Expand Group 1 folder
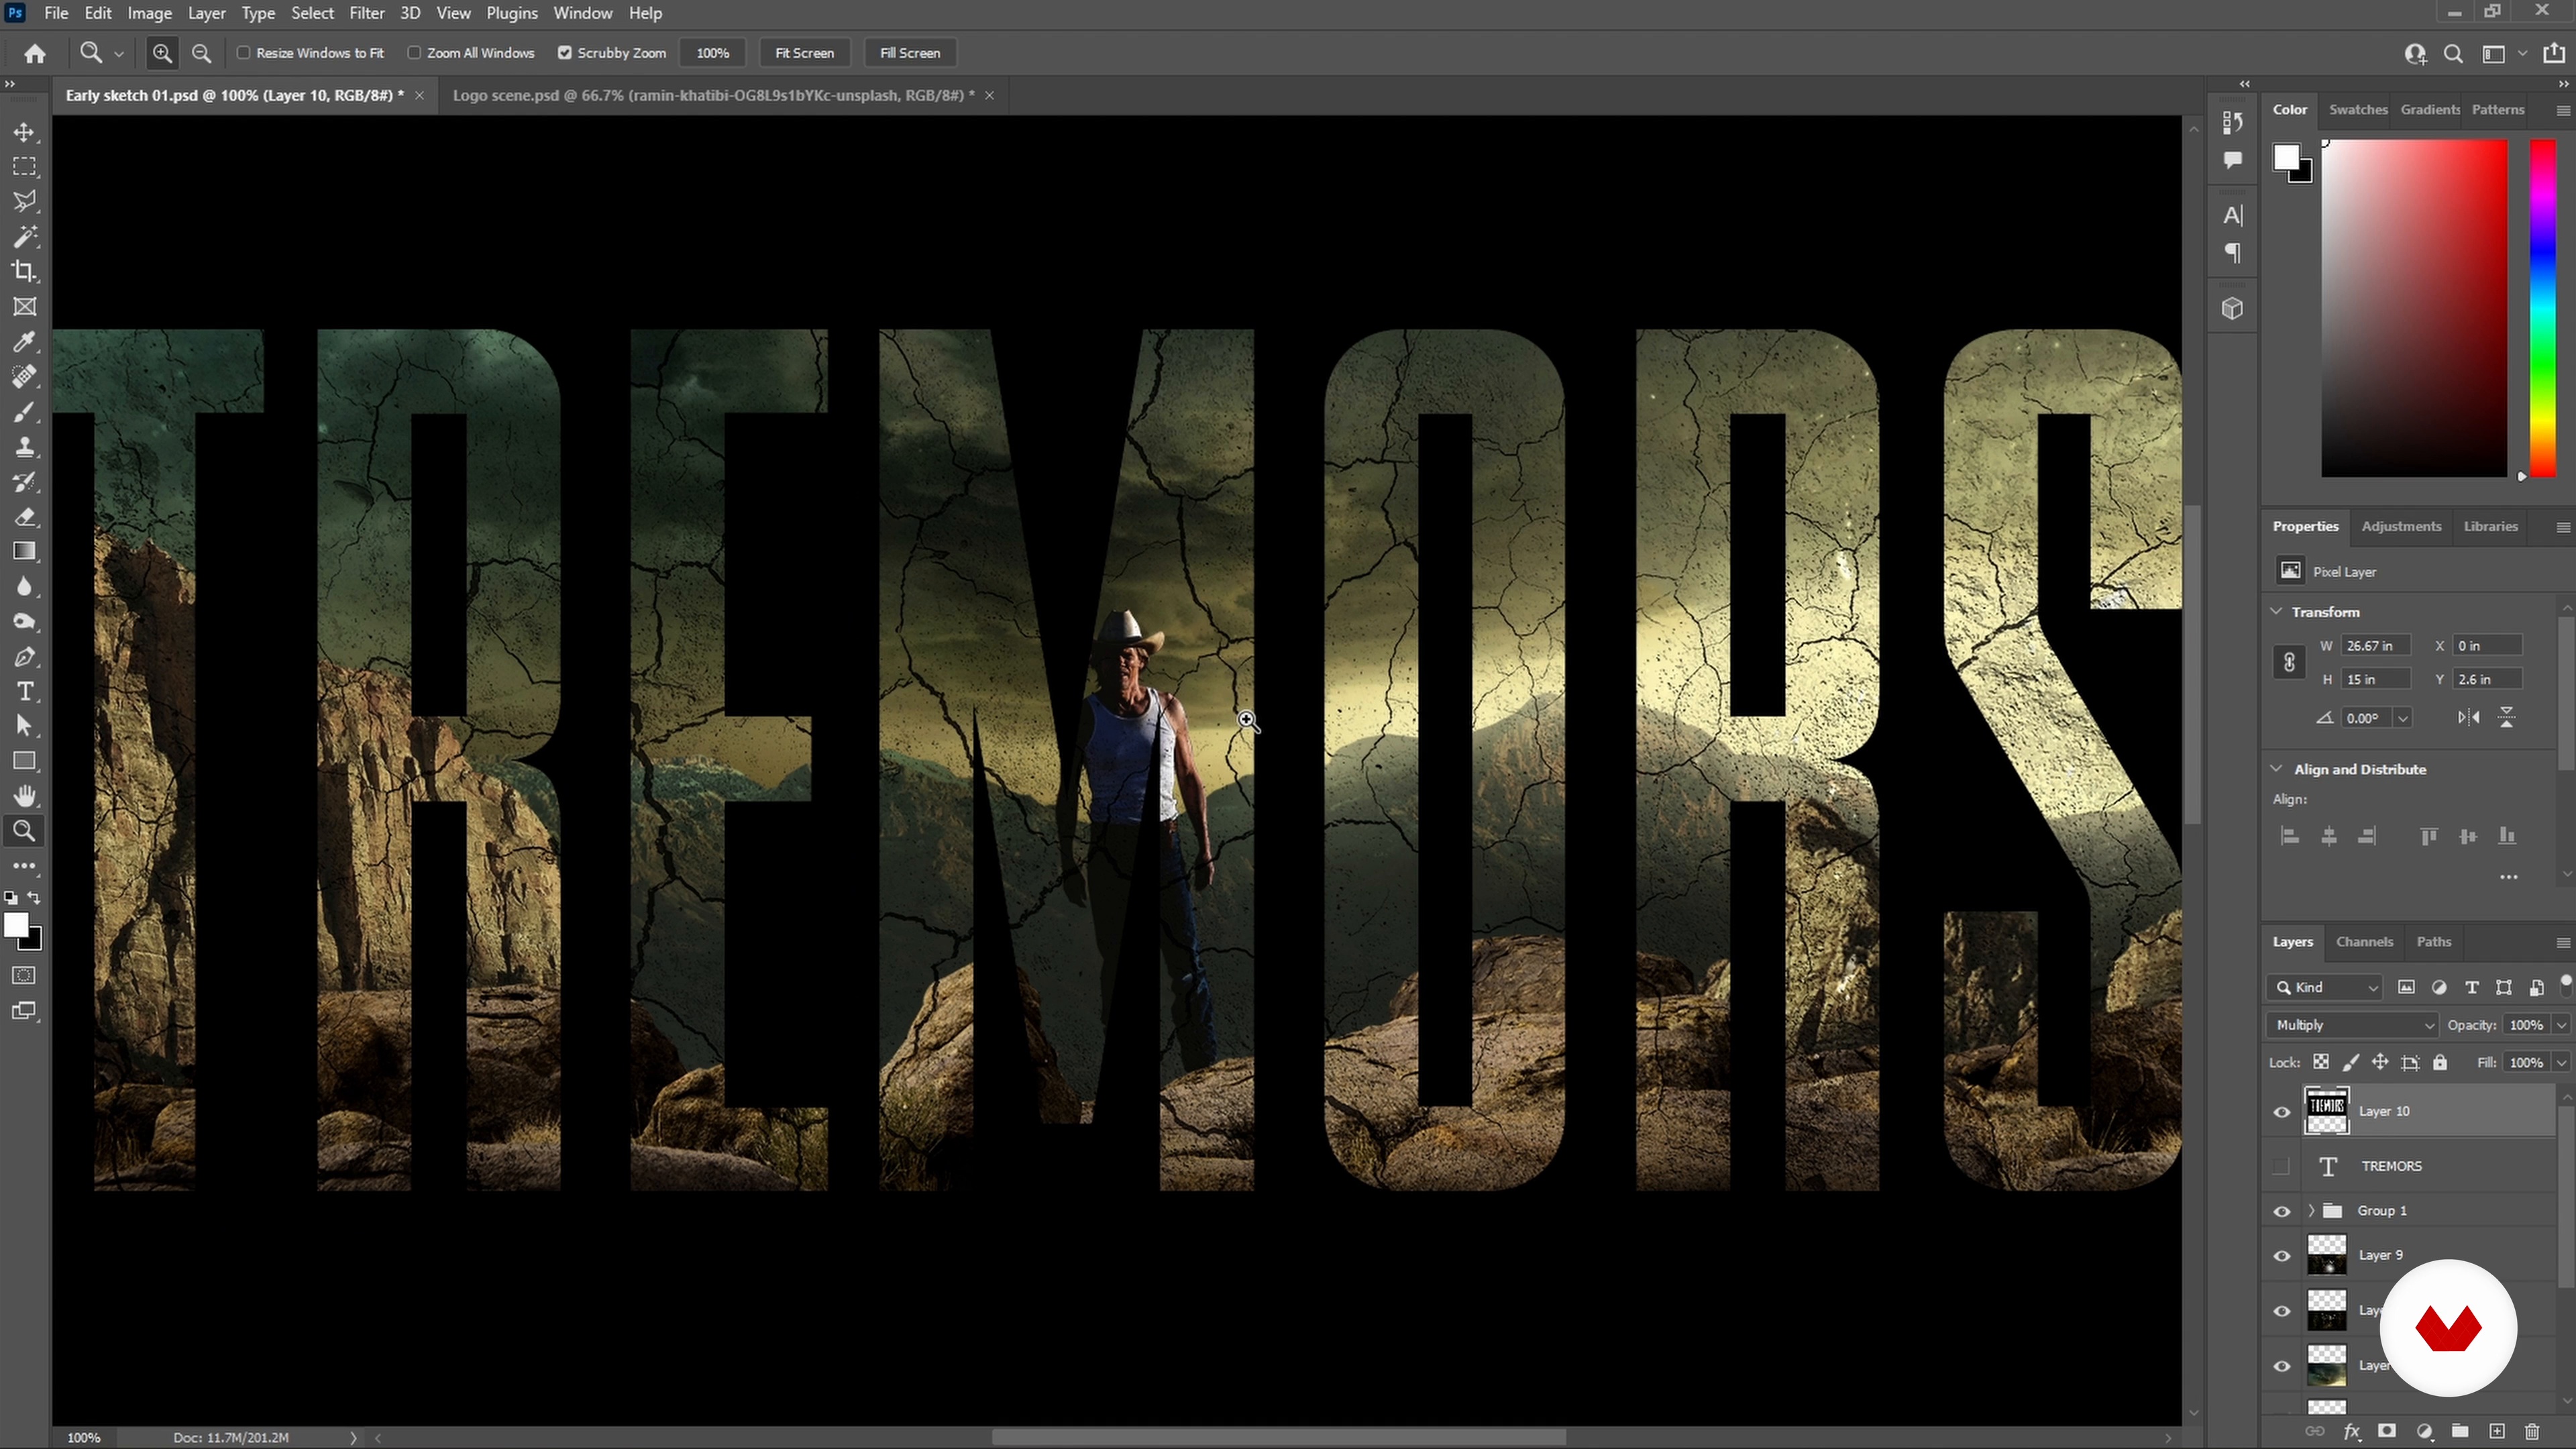This screenshot has height=1449, width=2576. pyautogui.click(x=2311, y=1211)
